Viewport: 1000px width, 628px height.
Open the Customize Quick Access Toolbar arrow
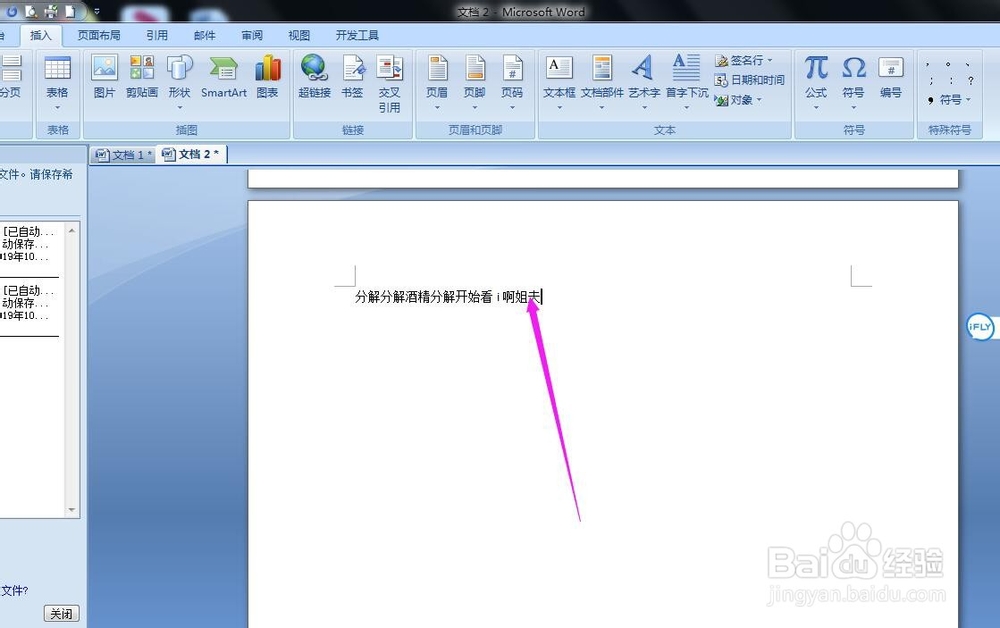click(x=97, y=11)
